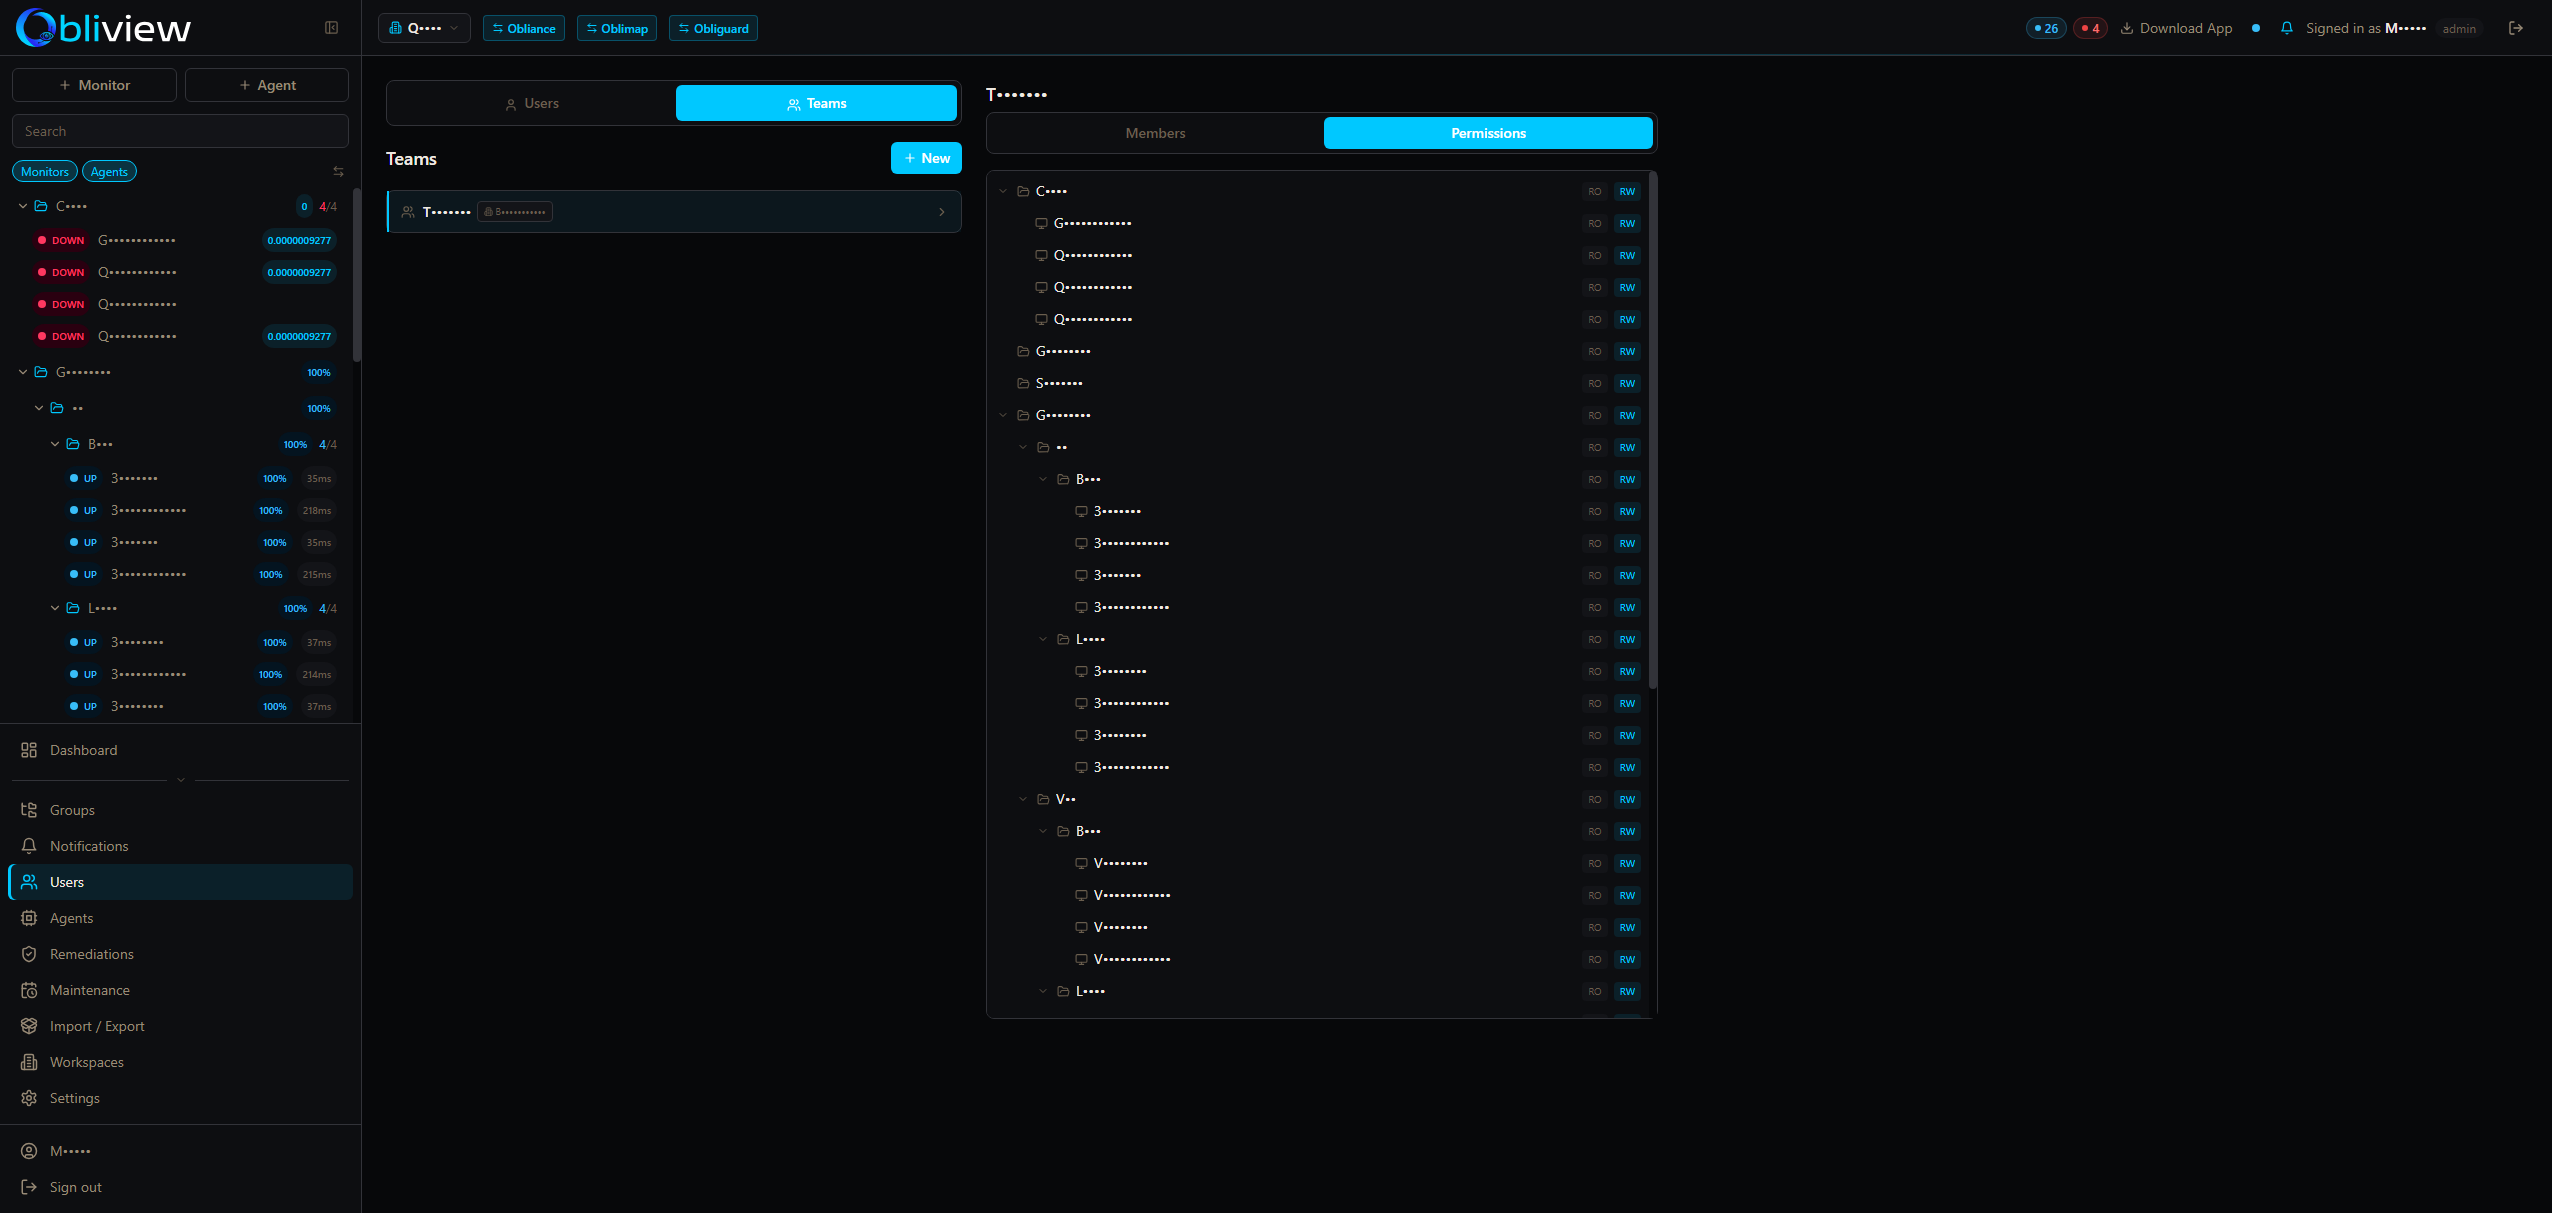This screenshot has height=1213, width=2552.
Task: Click inside the Search field
Action: point(180,130)
